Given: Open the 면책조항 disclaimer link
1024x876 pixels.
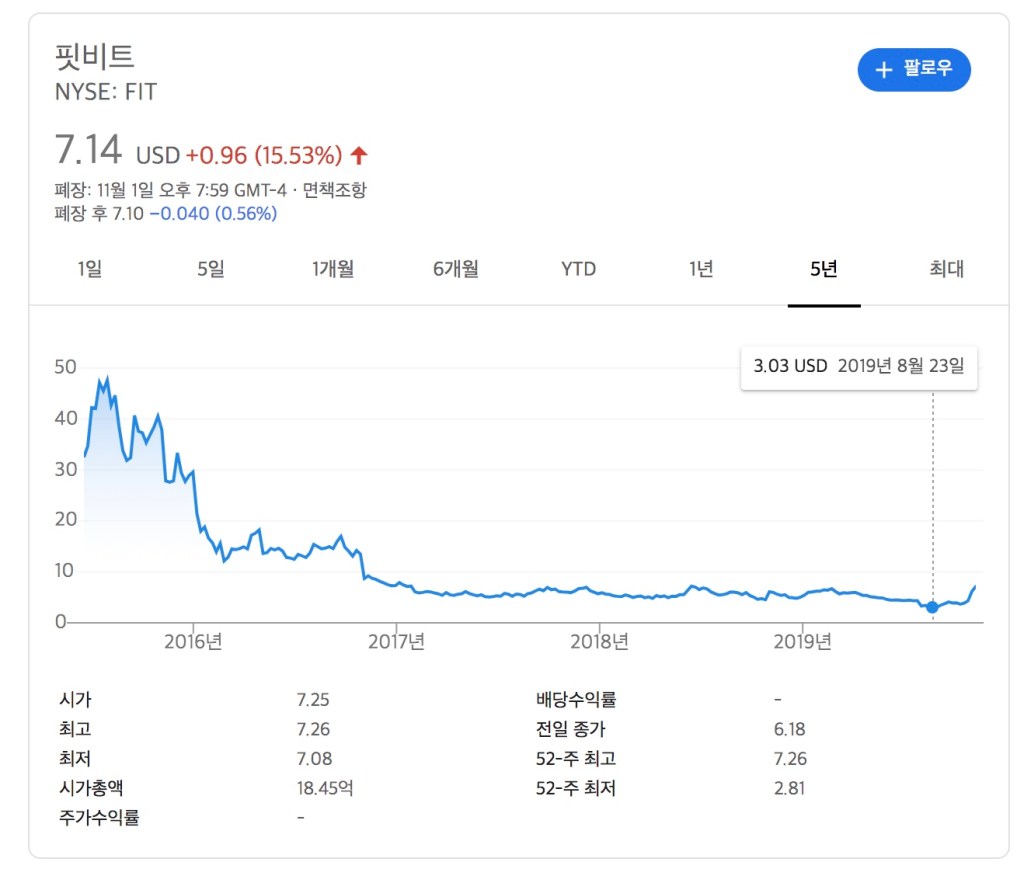Looking at the screenshot, I should click(335, 190).
